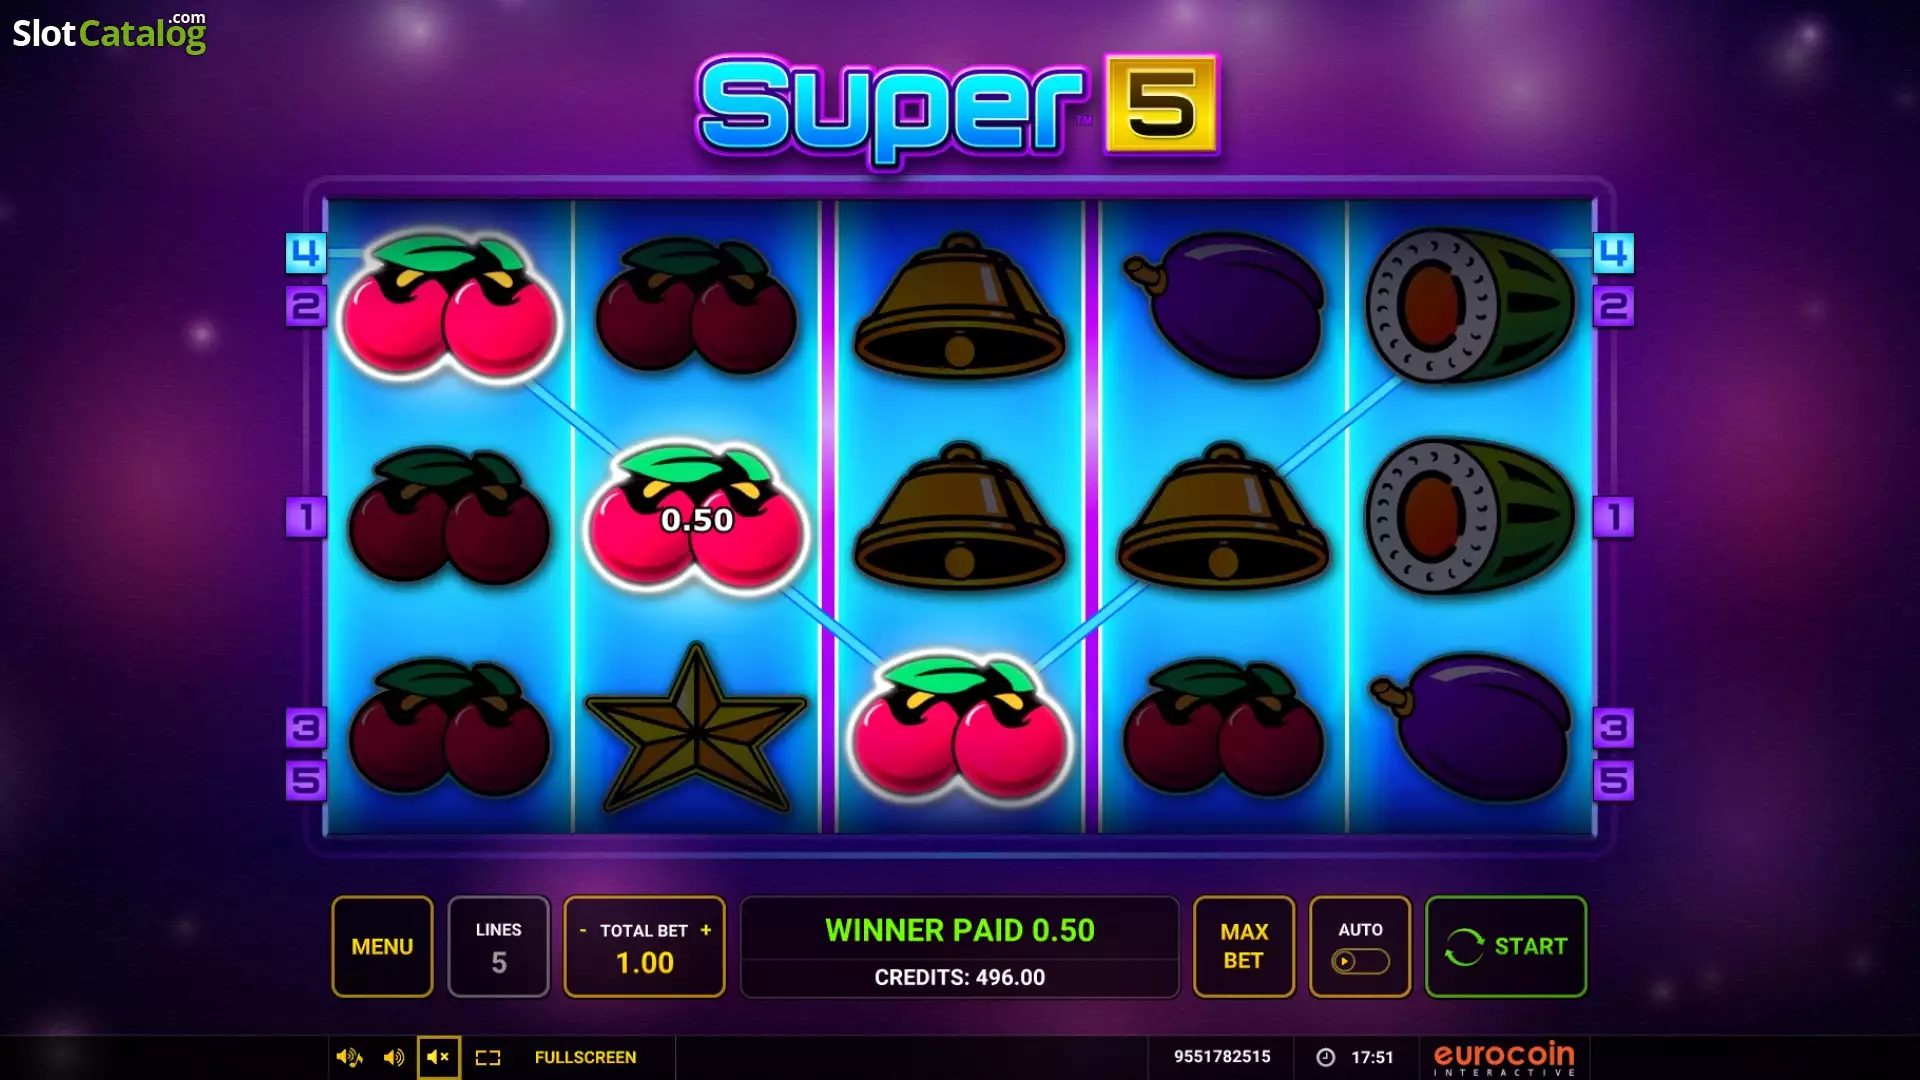Open the MENU button
1920x1080 pixels.
point(382,946)
